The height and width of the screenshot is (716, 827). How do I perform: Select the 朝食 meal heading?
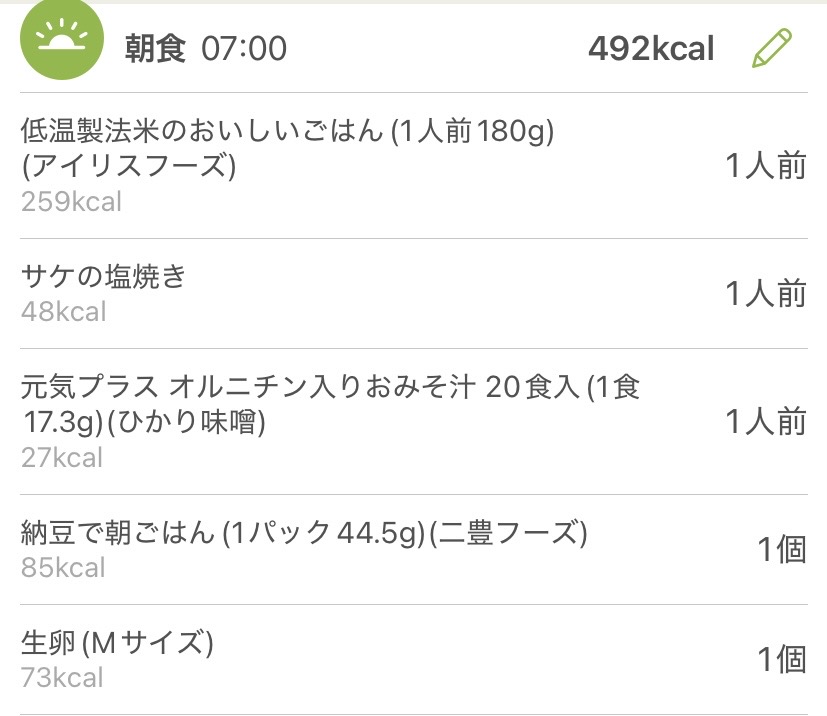pos(155,48)
